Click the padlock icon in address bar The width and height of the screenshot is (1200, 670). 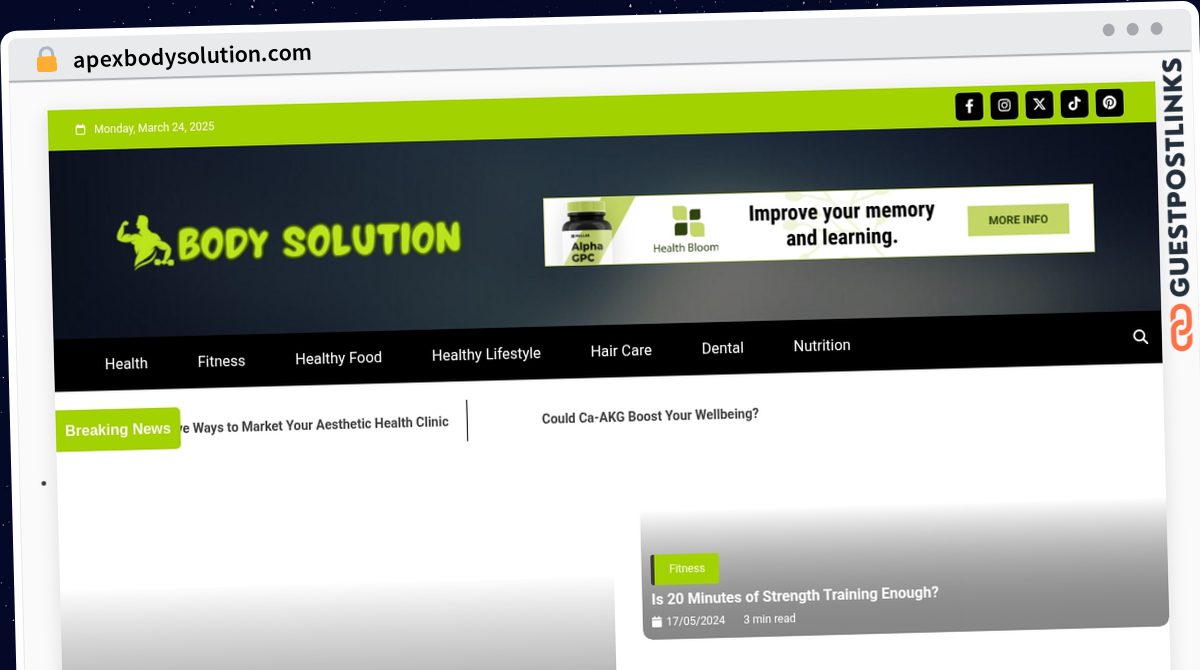click(x=47, y=60)
